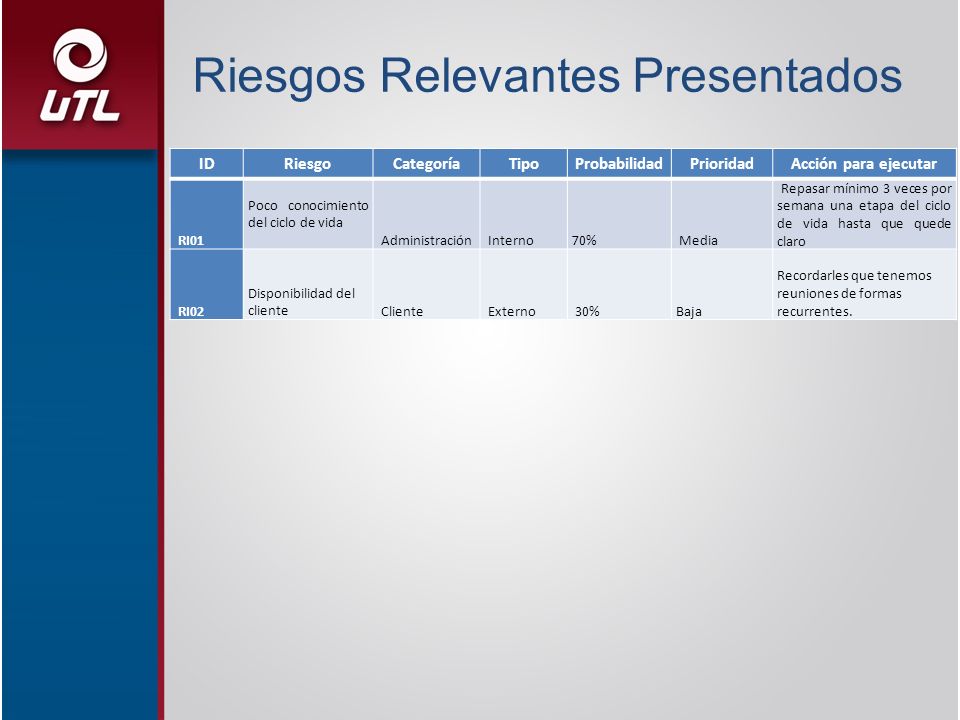Select the 30% probability cell

619,284
